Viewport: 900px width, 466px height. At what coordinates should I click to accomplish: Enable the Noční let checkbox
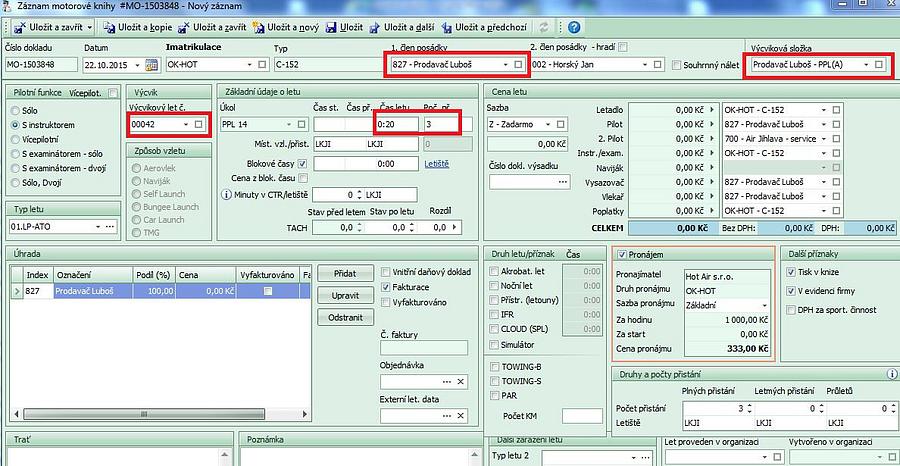pos(494,285)
